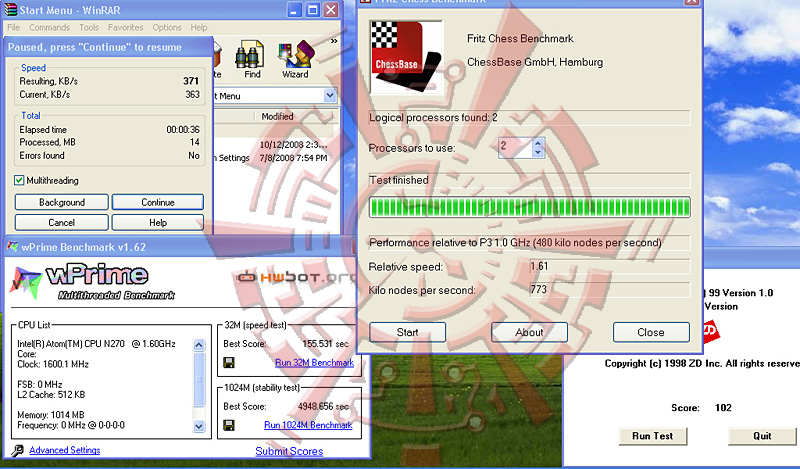Click the Score value 102
This screenshot has height=469, width=800.
[x=723, y=408]
